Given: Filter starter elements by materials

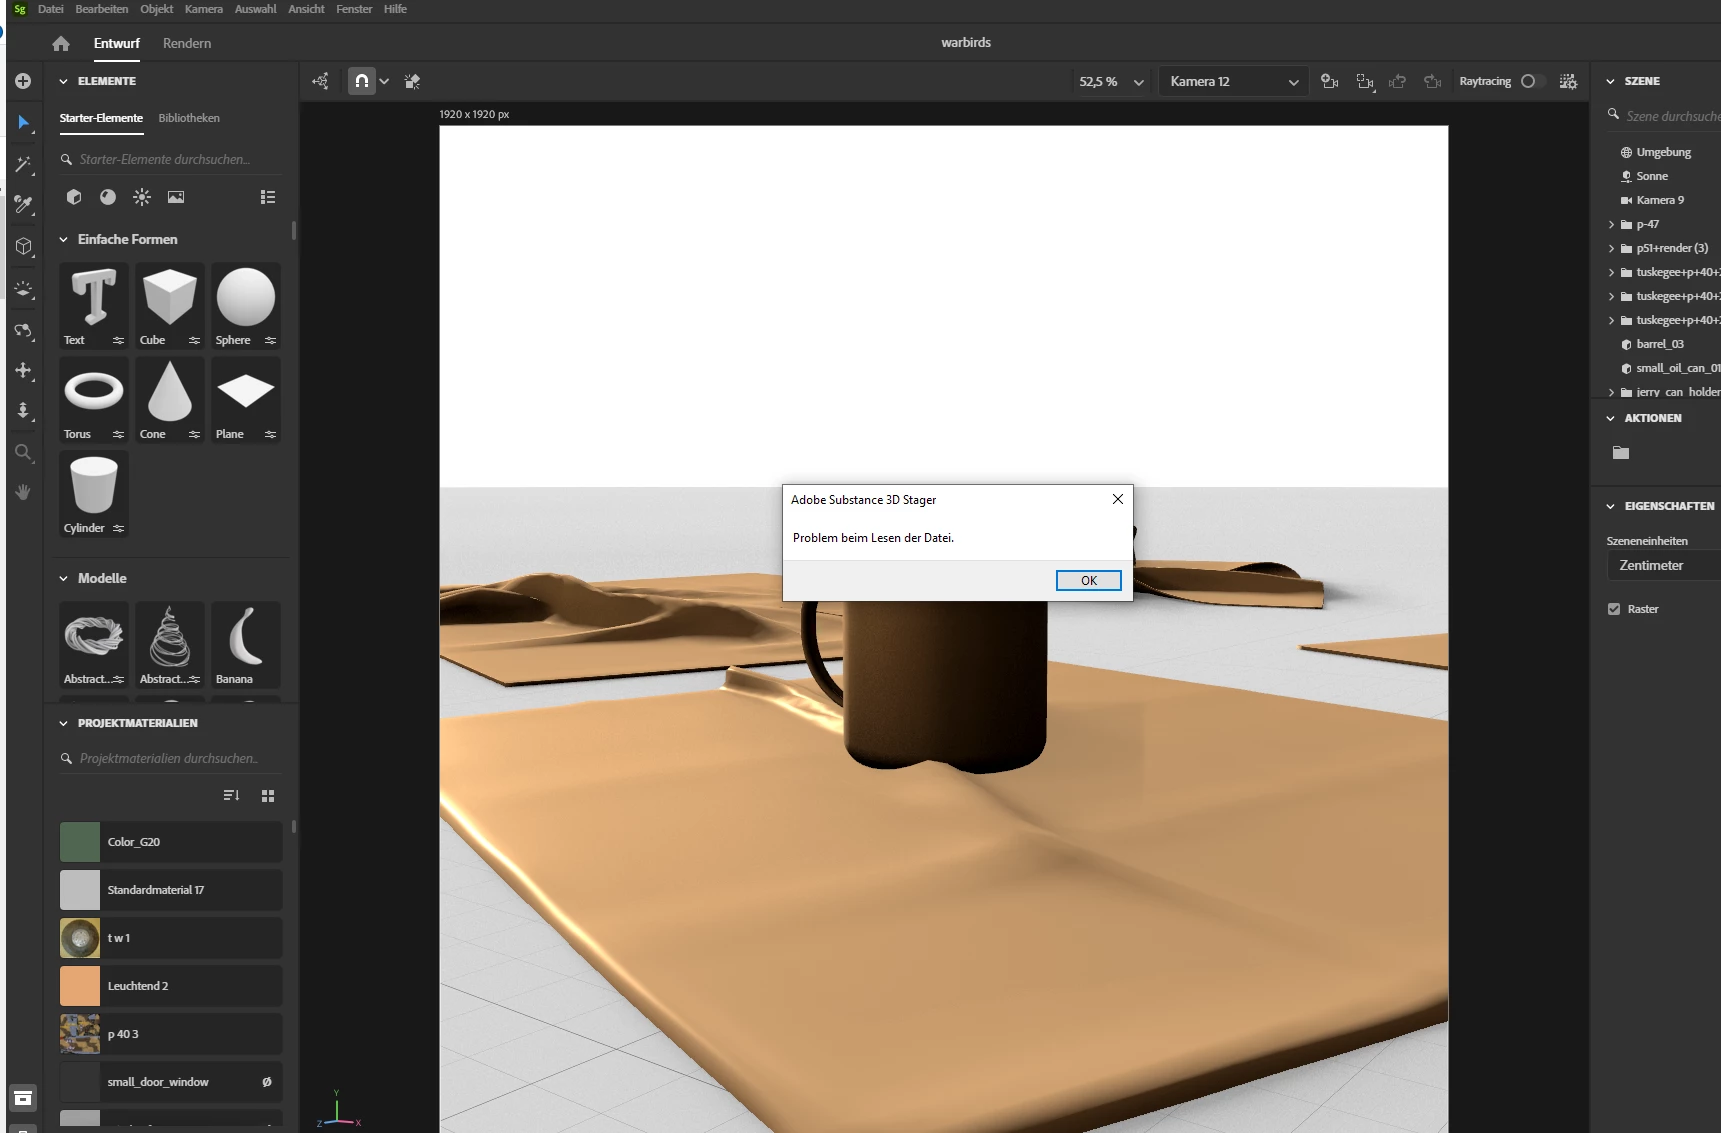Looking at the screenshot, I should point(108,197).
